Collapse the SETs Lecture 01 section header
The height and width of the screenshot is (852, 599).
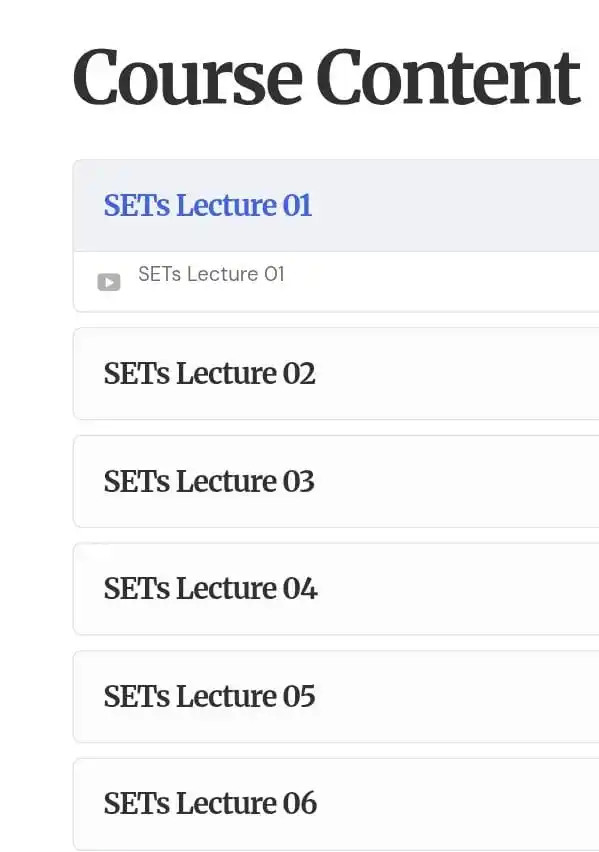pos(336,205)
